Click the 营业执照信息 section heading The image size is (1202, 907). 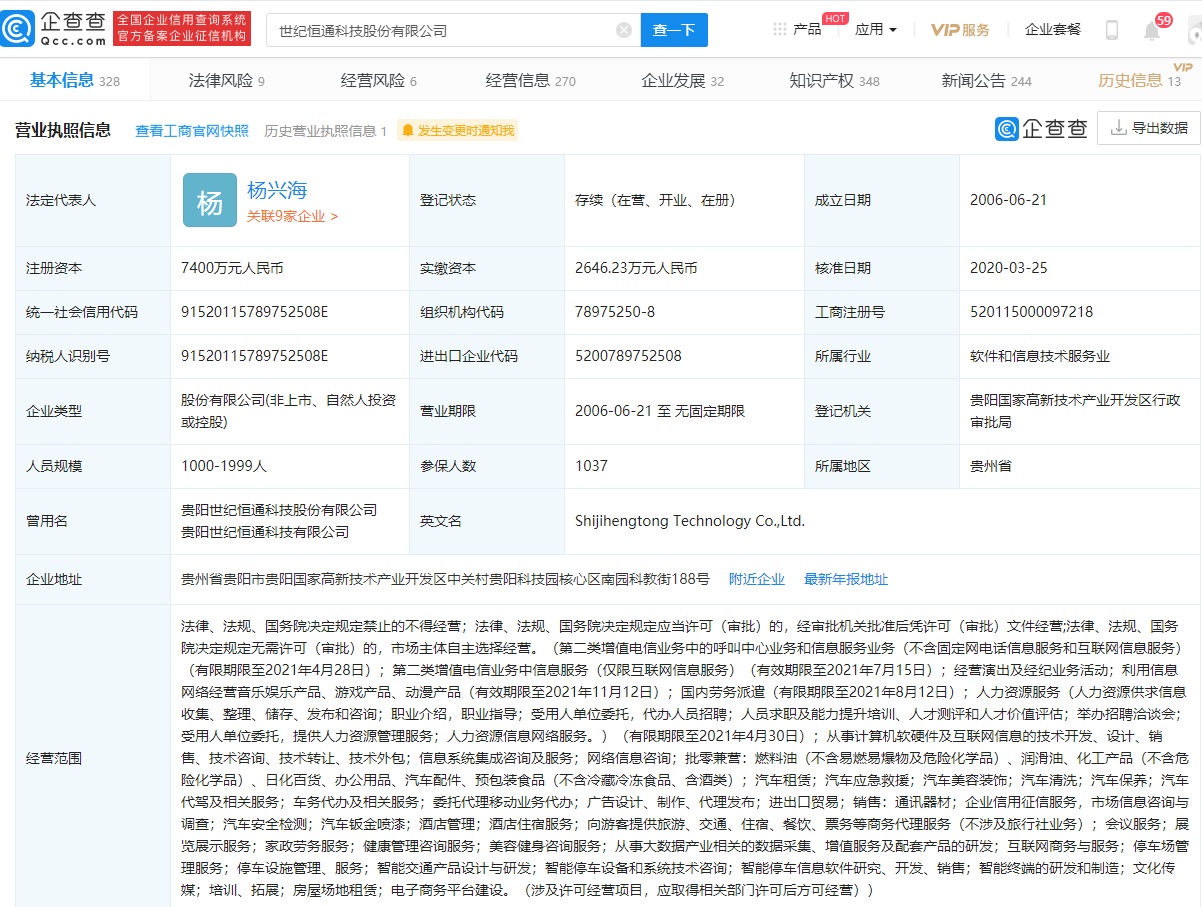click(63, 130)
